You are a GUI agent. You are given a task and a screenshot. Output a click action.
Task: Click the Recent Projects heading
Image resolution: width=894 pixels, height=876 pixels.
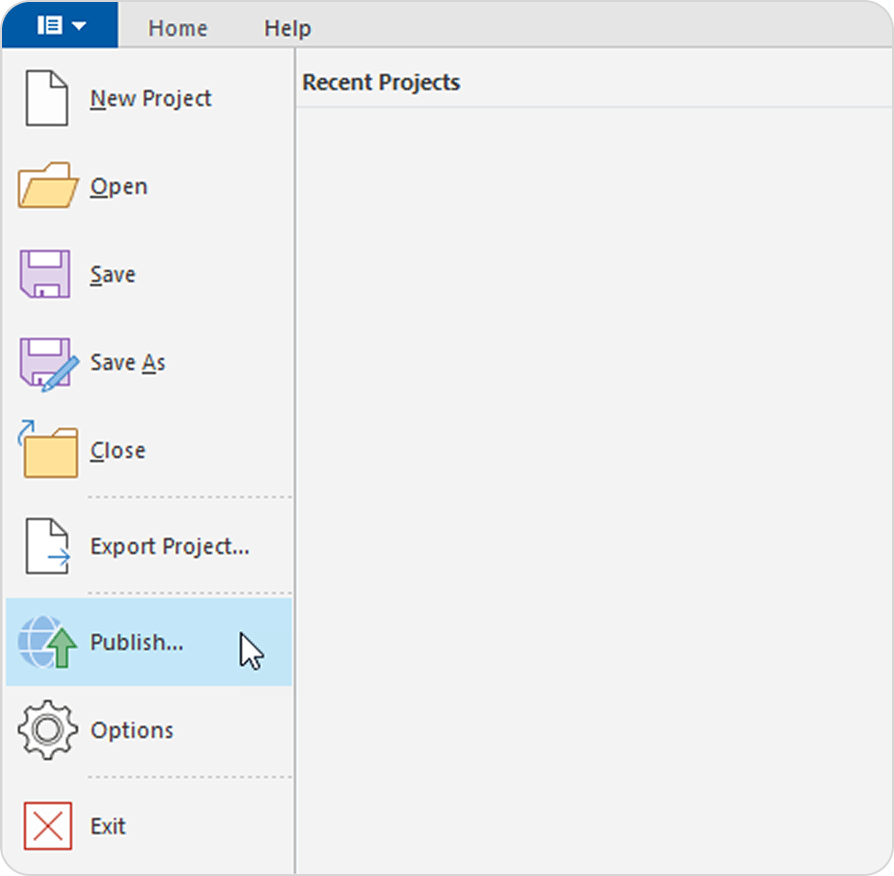(381, 82)
